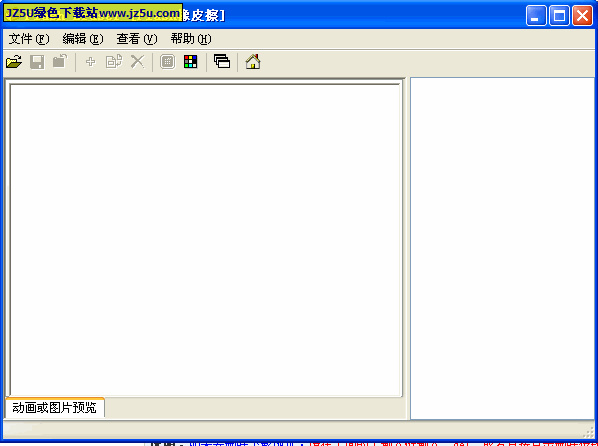
Task: Click the X delete toolbar icon
Action: point(137,61)
